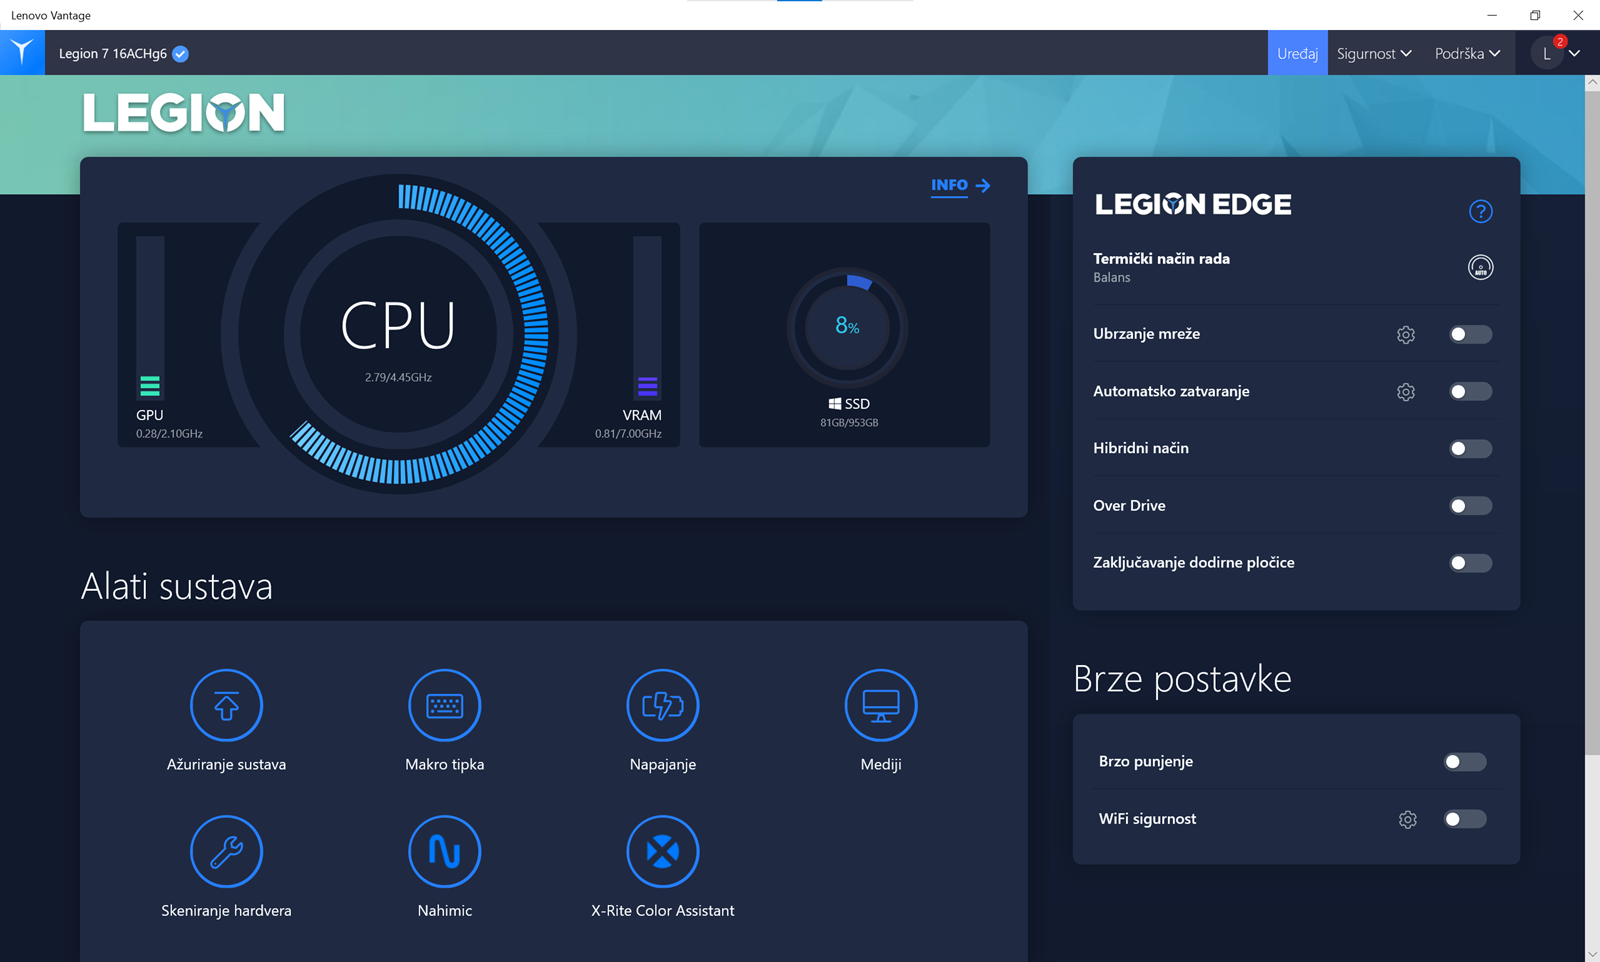
Task: Open the Napajanje power settings
Action: click(662, 705)
